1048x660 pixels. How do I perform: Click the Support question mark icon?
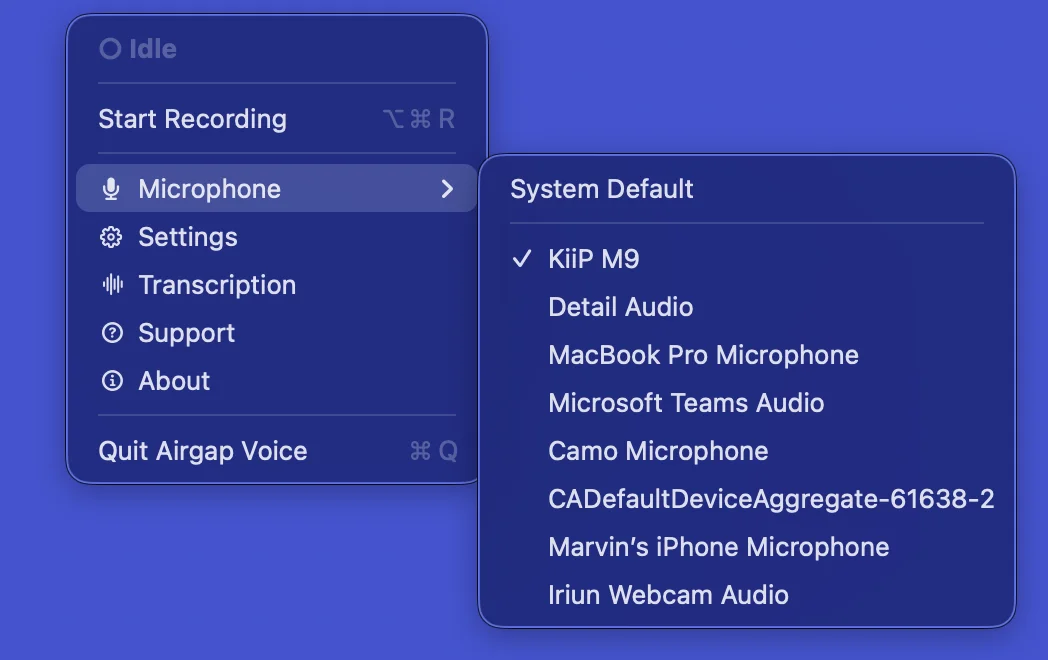110,333
